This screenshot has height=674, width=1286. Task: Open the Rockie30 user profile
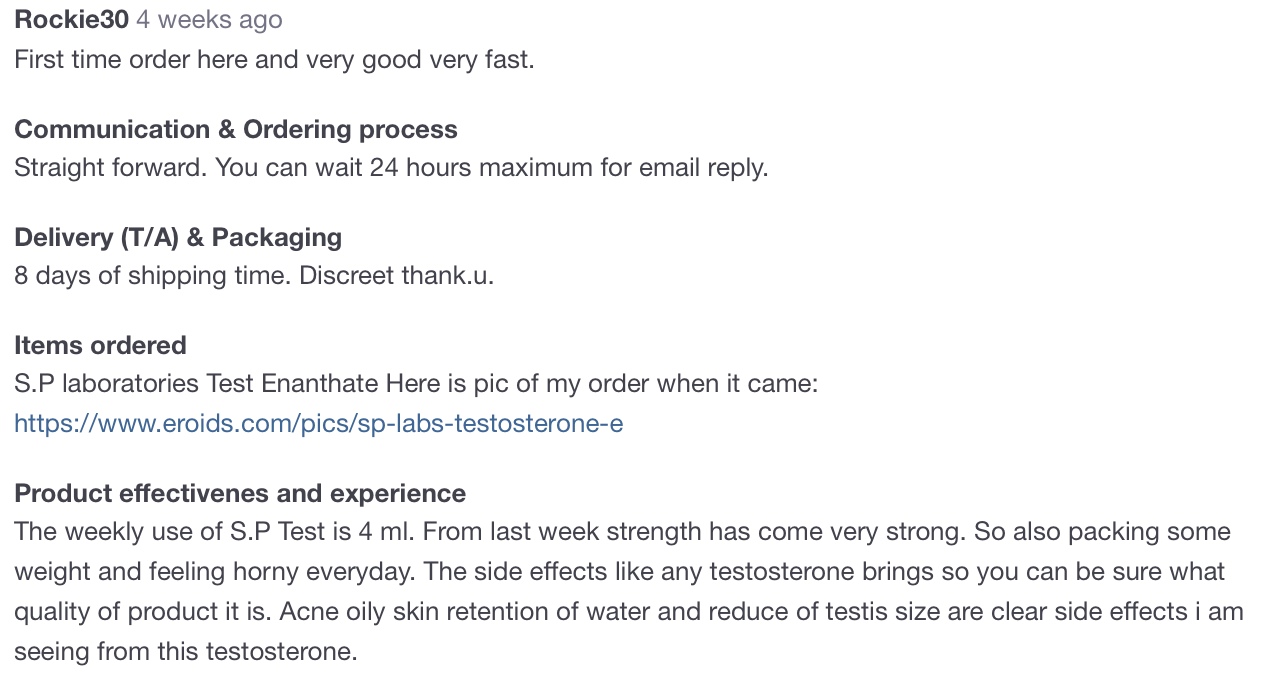pyautogui.click(x=71, y=20)
